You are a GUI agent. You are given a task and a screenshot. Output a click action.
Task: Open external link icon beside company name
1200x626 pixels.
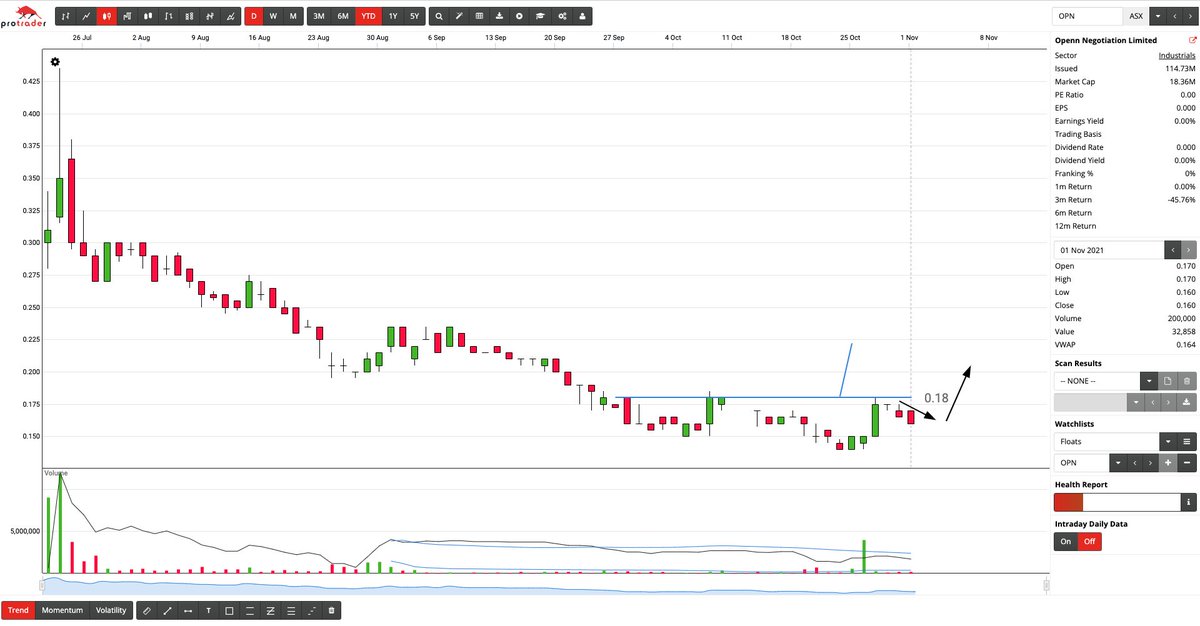(1192, 40)
